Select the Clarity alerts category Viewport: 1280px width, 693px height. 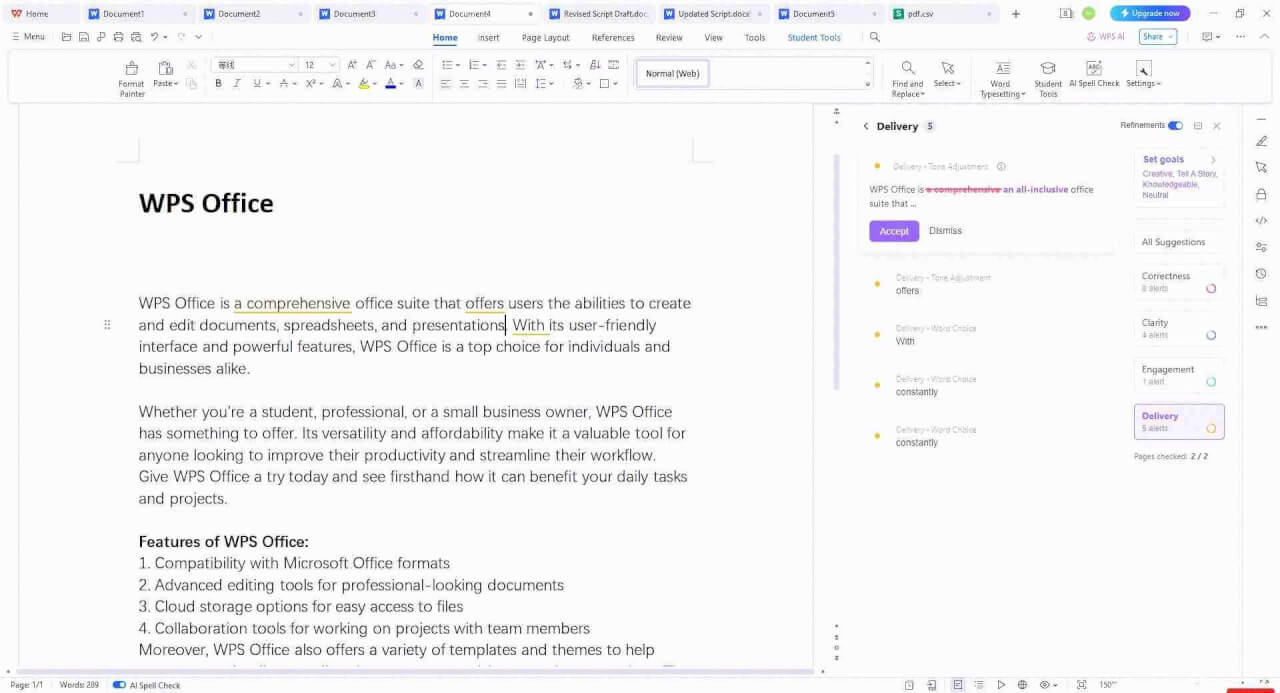[1178, 329]
